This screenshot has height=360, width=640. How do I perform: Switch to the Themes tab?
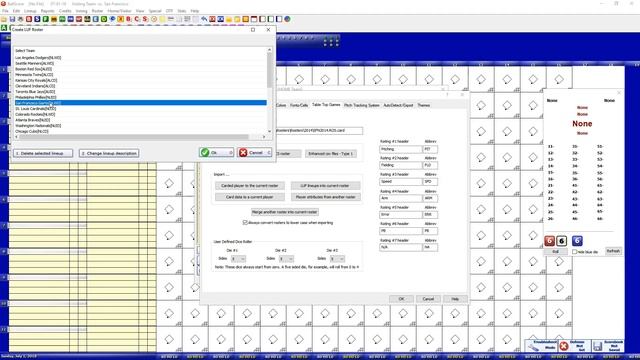coord(423,105)
